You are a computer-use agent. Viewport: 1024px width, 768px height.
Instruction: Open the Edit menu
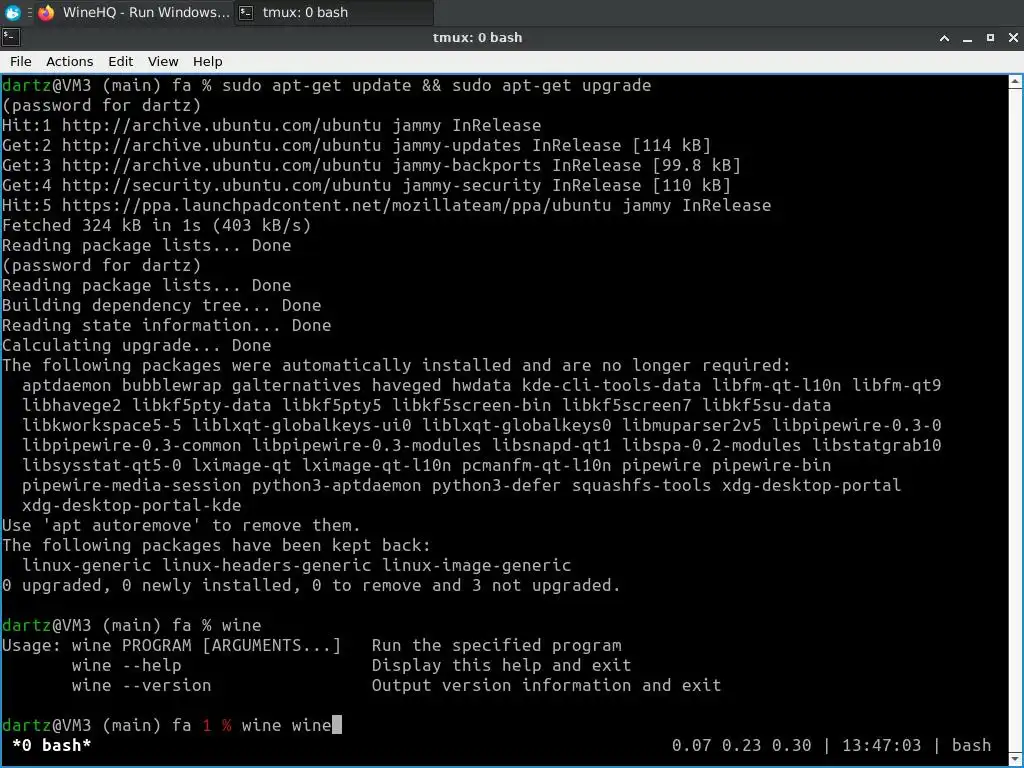click(x=120, y=61)
